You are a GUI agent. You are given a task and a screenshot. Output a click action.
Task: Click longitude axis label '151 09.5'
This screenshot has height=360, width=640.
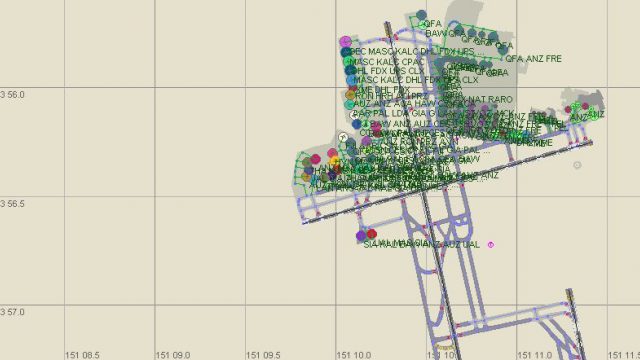point(263,356)
